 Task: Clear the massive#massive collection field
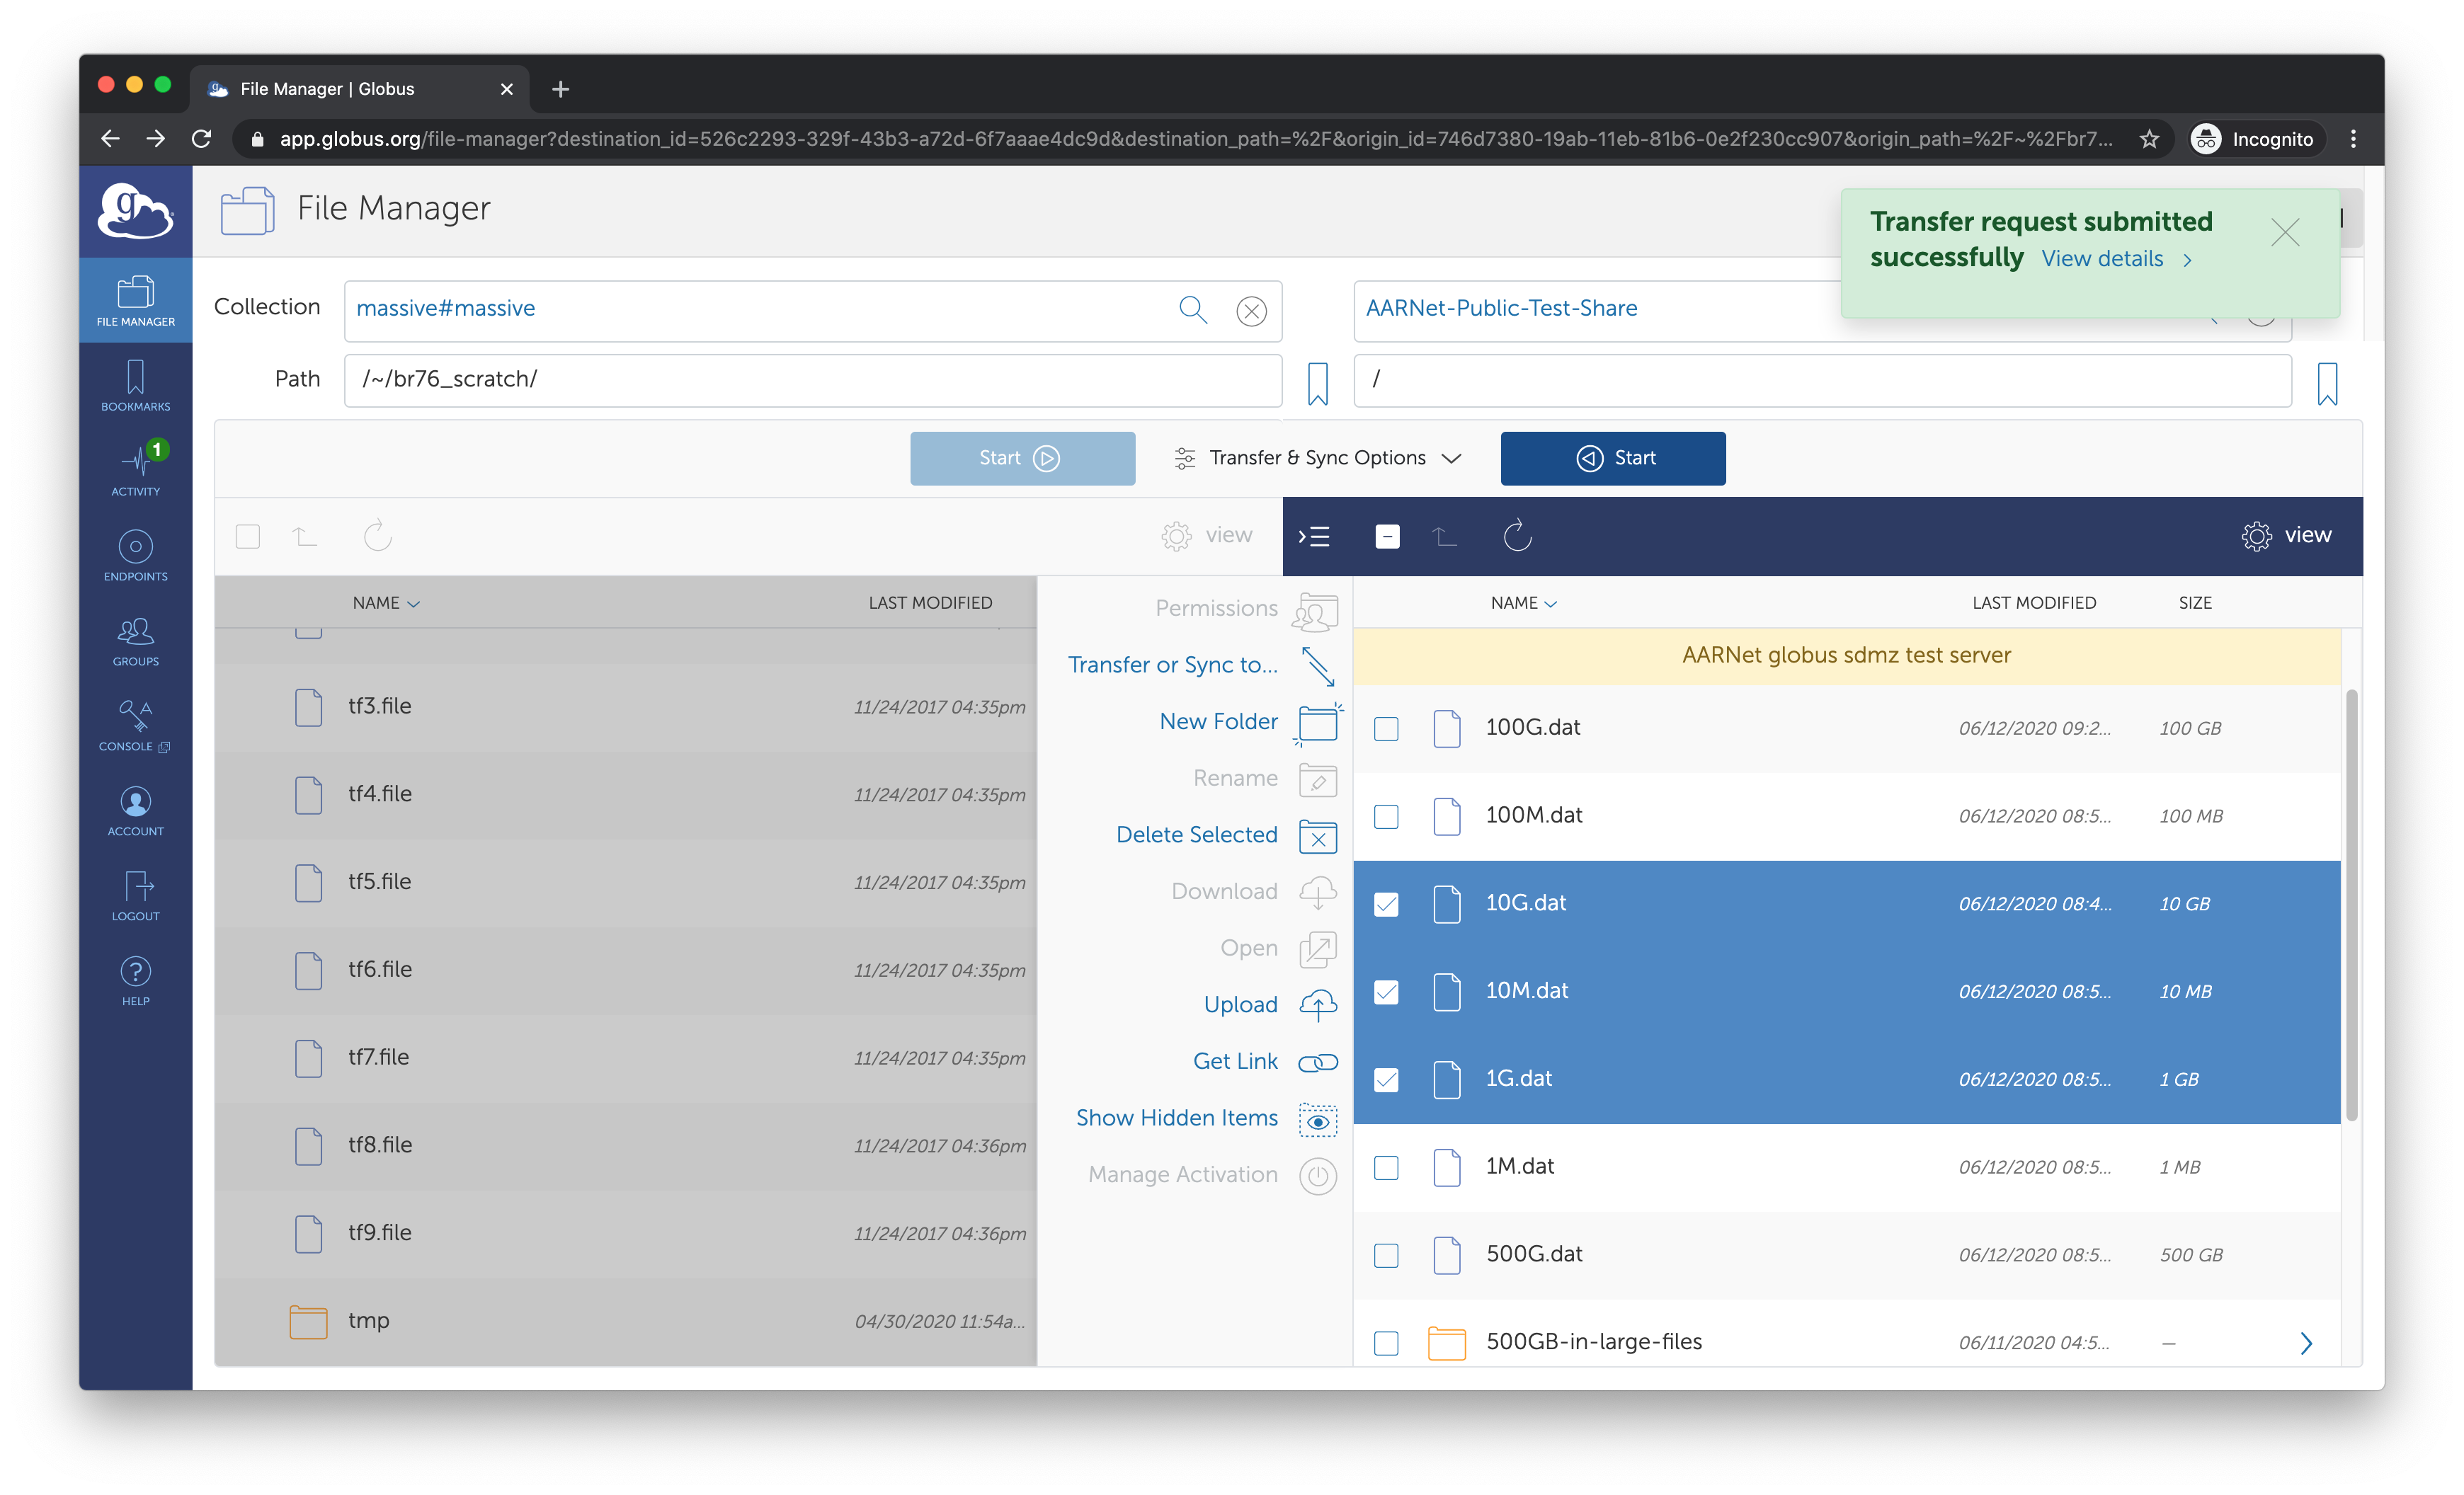point(1251,311)
